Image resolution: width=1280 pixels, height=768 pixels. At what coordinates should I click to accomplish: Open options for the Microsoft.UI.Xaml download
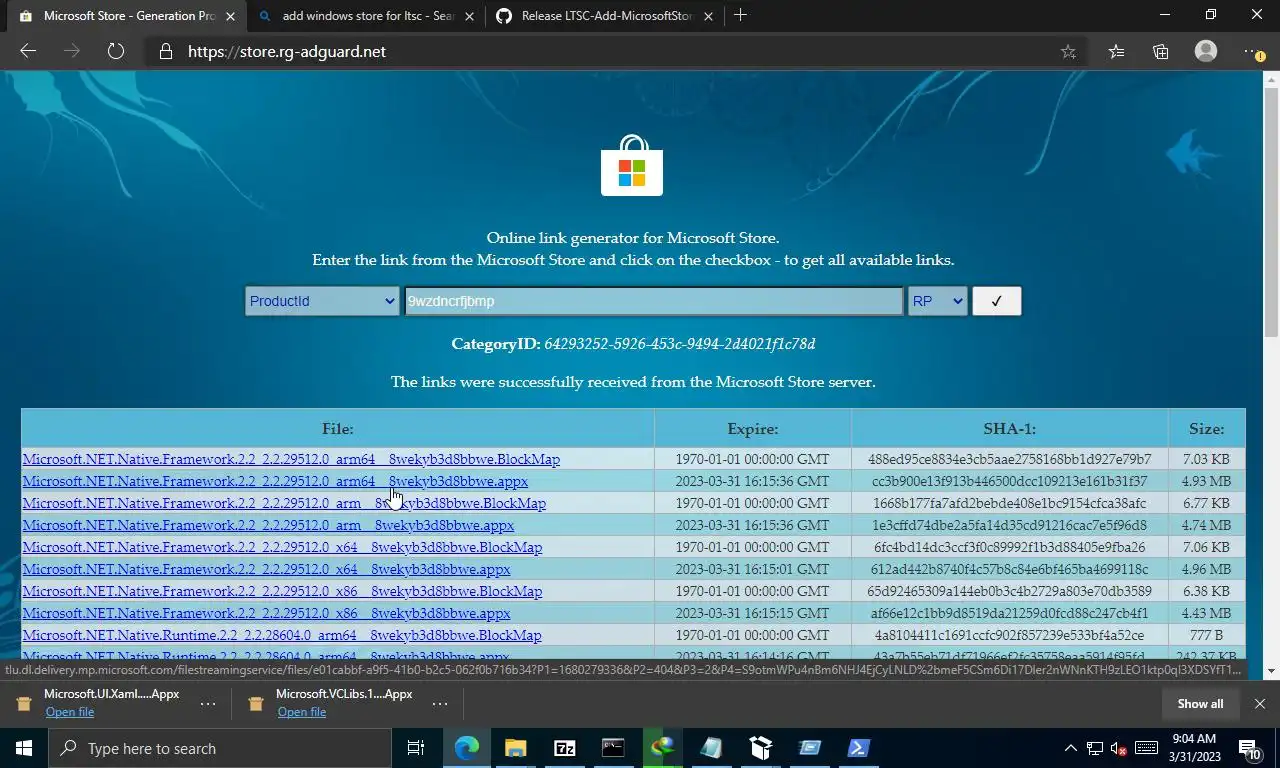tap(207, 704)
